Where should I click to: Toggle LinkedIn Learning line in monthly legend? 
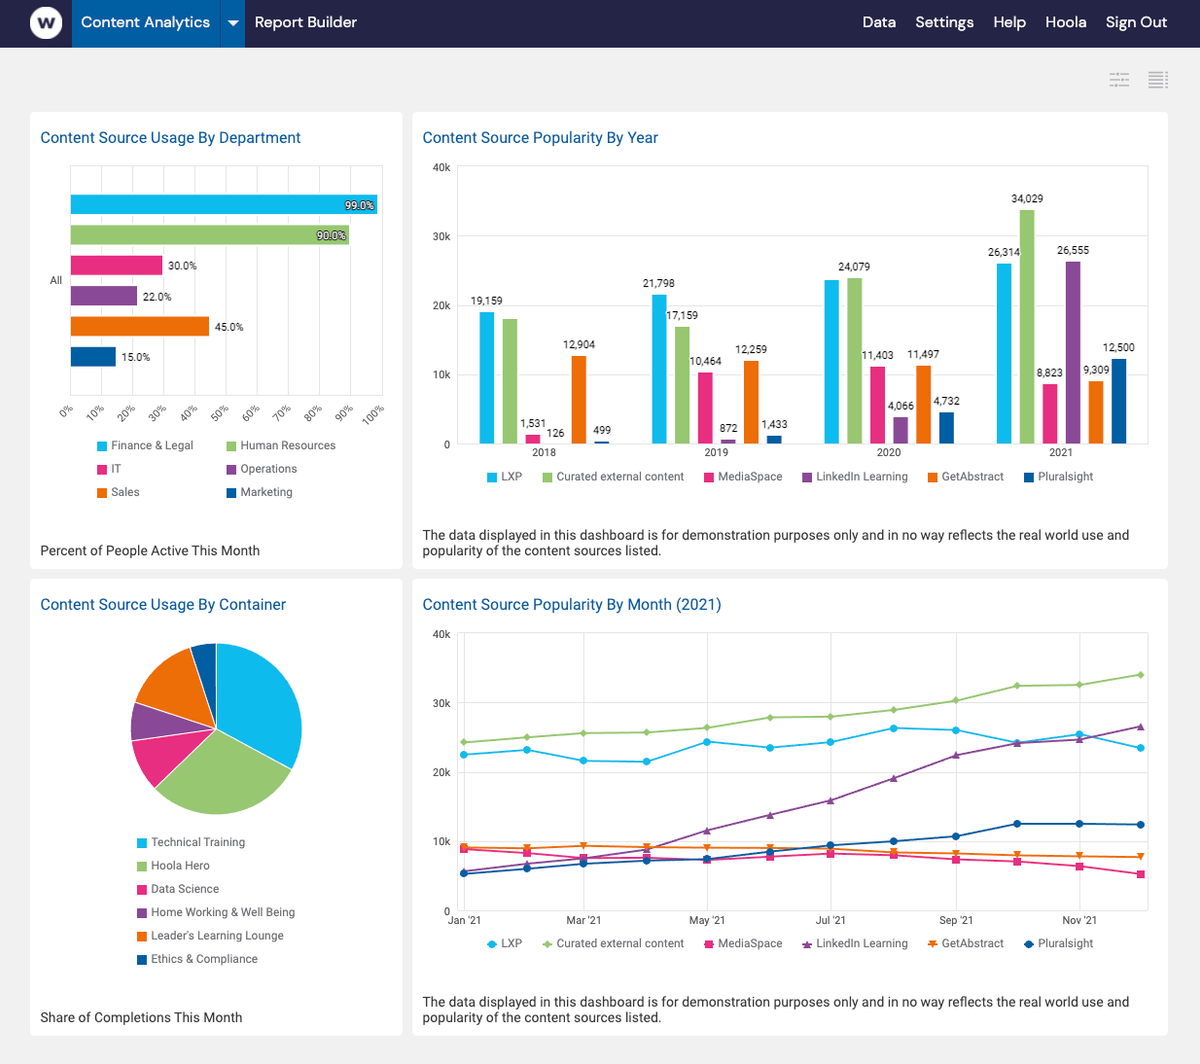click(855, 944)
